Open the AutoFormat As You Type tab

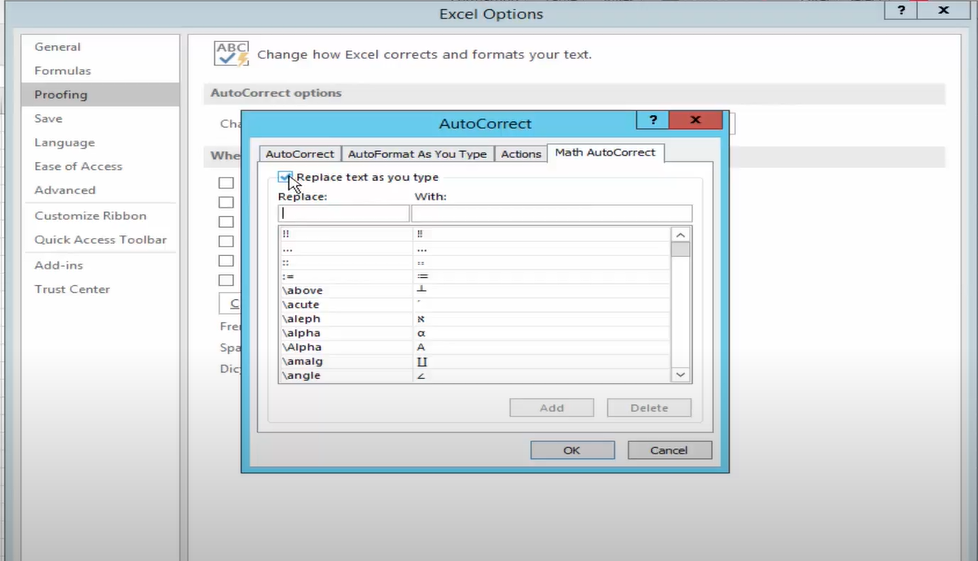417,154
